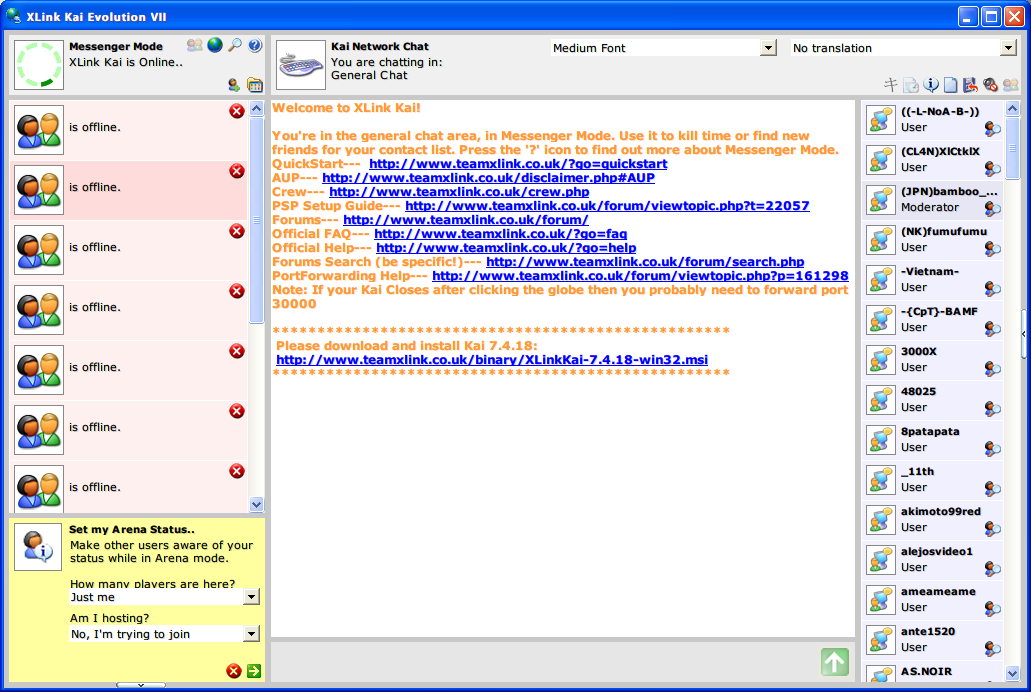The height and width of the screenshot is (692, 1031).
Task: Open the QuickStart link
Action: [518, 164]
